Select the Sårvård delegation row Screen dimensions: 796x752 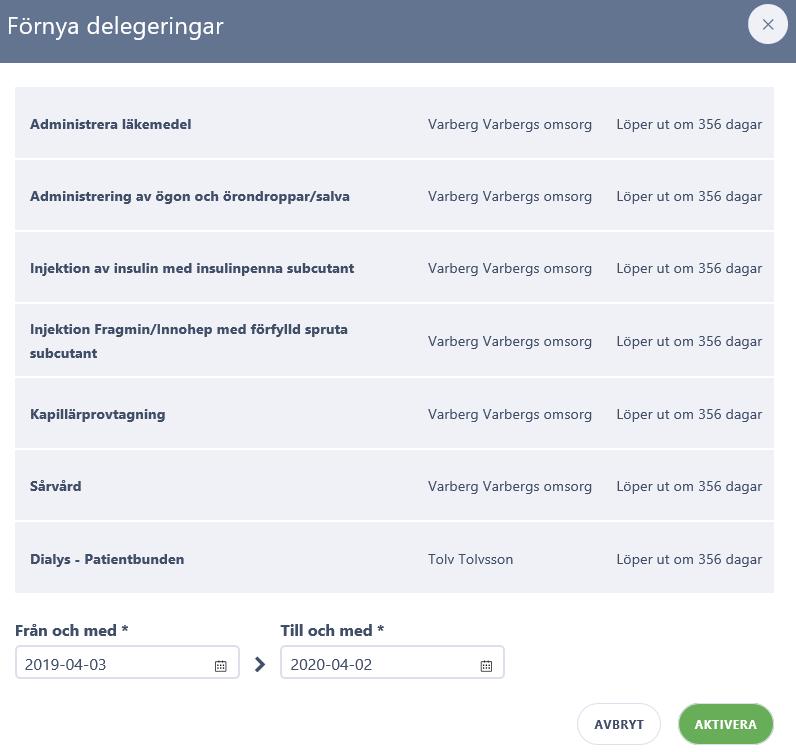[x=394, y=485]
